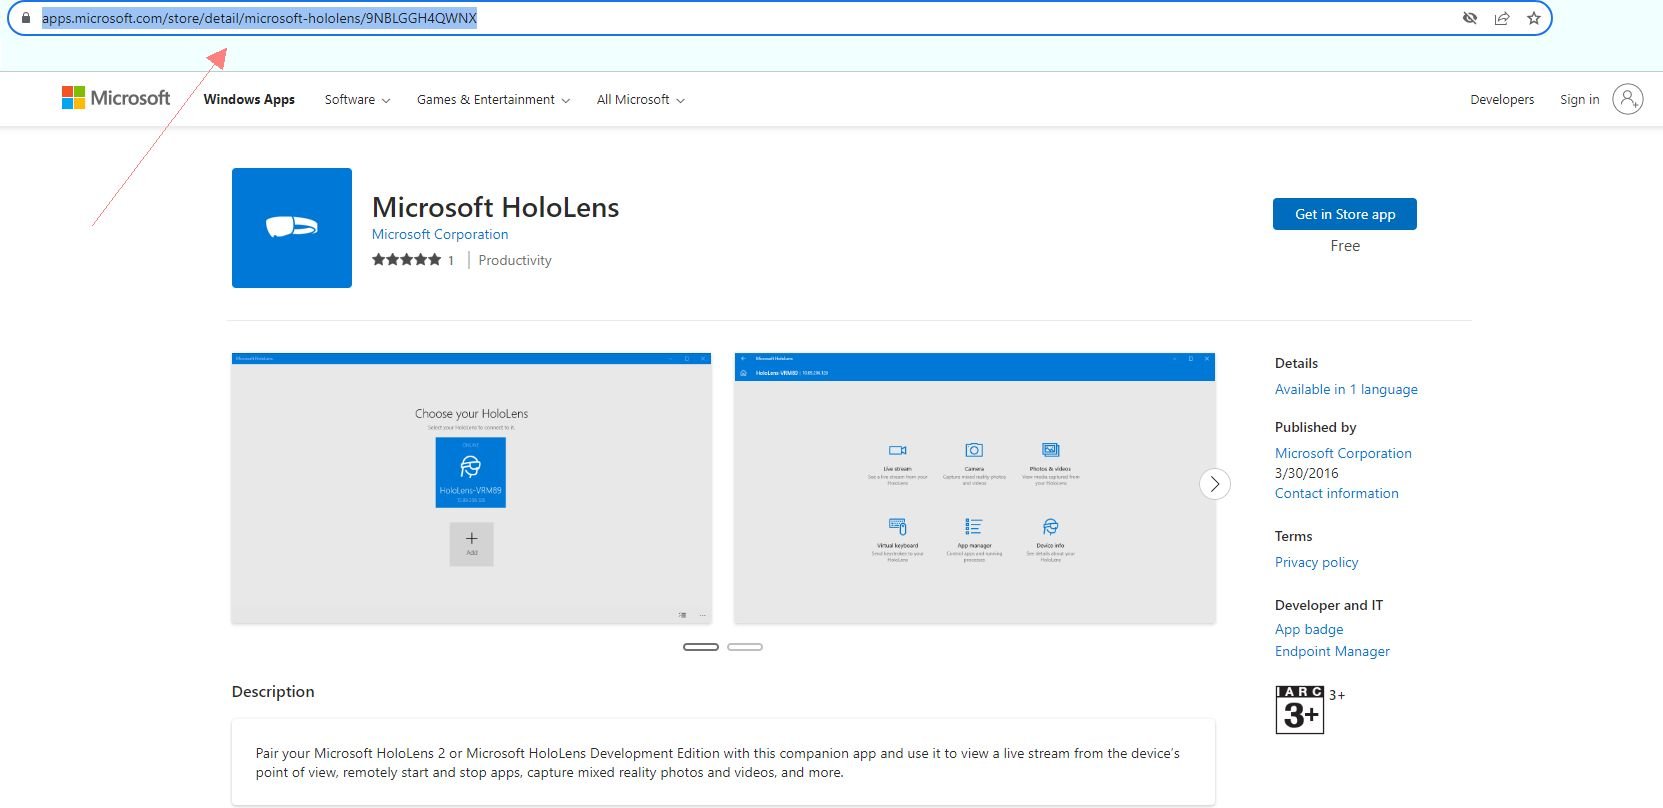Expand the Software dropdown menu

pyautogui.click(x=357, y=100)
